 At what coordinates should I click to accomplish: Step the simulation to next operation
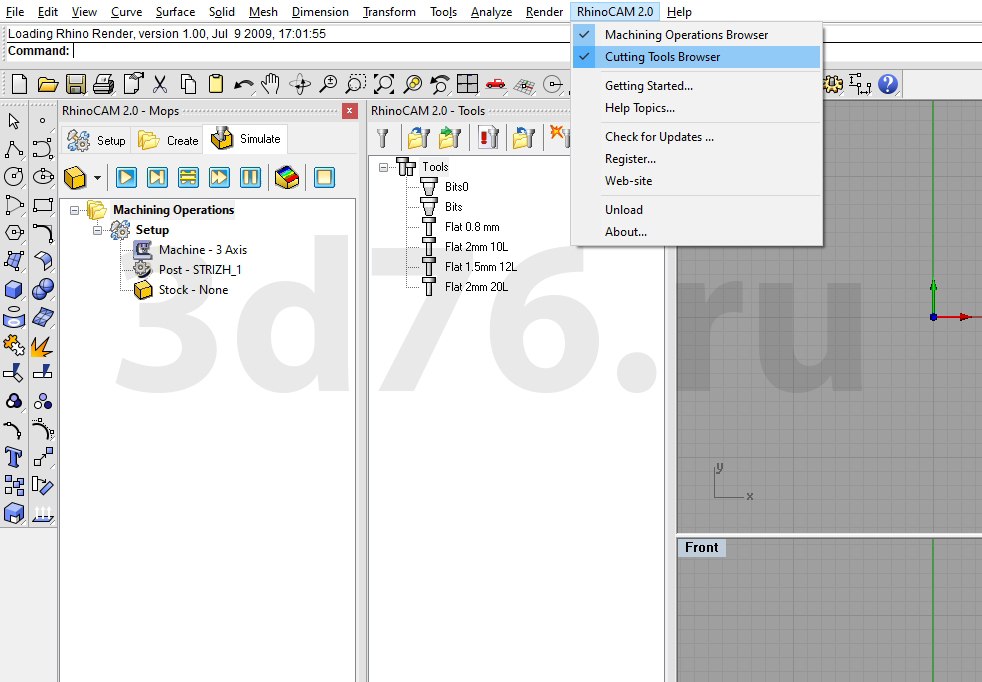click(x=157, y=177)
